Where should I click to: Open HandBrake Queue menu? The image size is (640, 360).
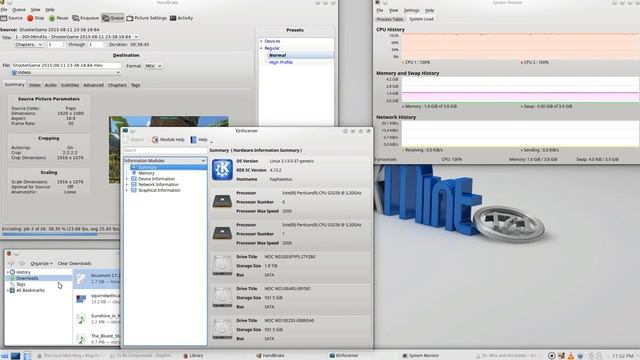point(18,9)
